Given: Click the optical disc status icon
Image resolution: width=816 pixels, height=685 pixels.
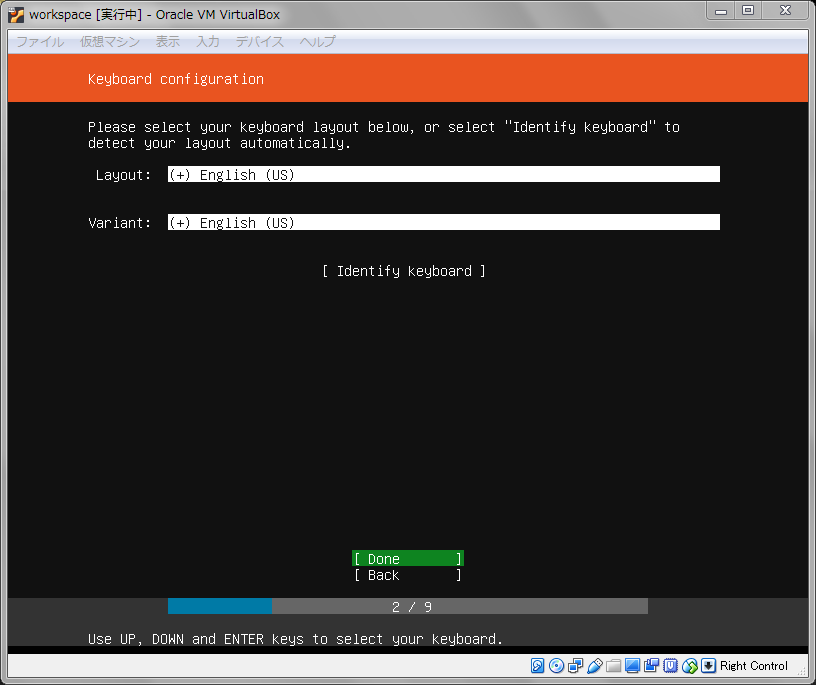Looking at the screenshot, I should click(x=556, y=665).
